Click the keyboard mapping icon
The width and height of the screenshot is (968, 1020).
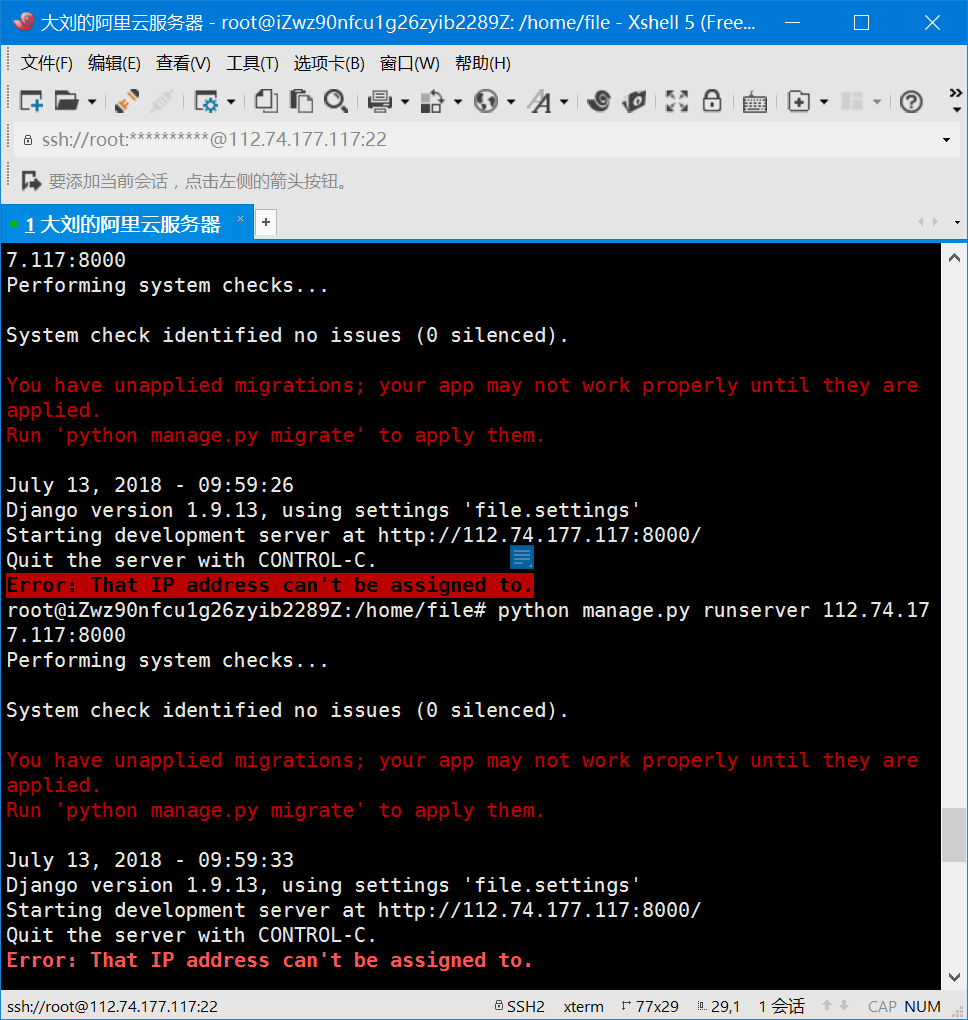(755, 103)
